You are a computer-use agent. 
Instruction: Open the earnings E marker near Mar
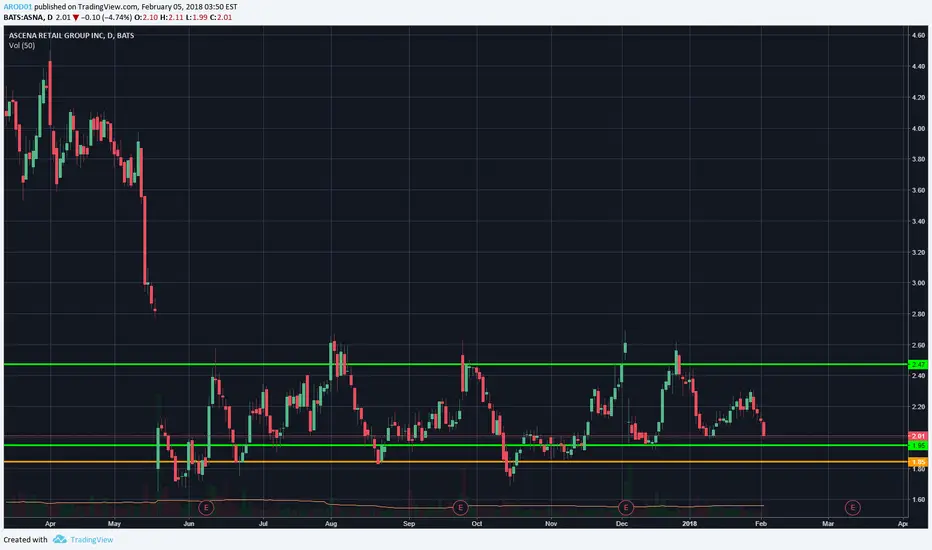coord(852,507)
